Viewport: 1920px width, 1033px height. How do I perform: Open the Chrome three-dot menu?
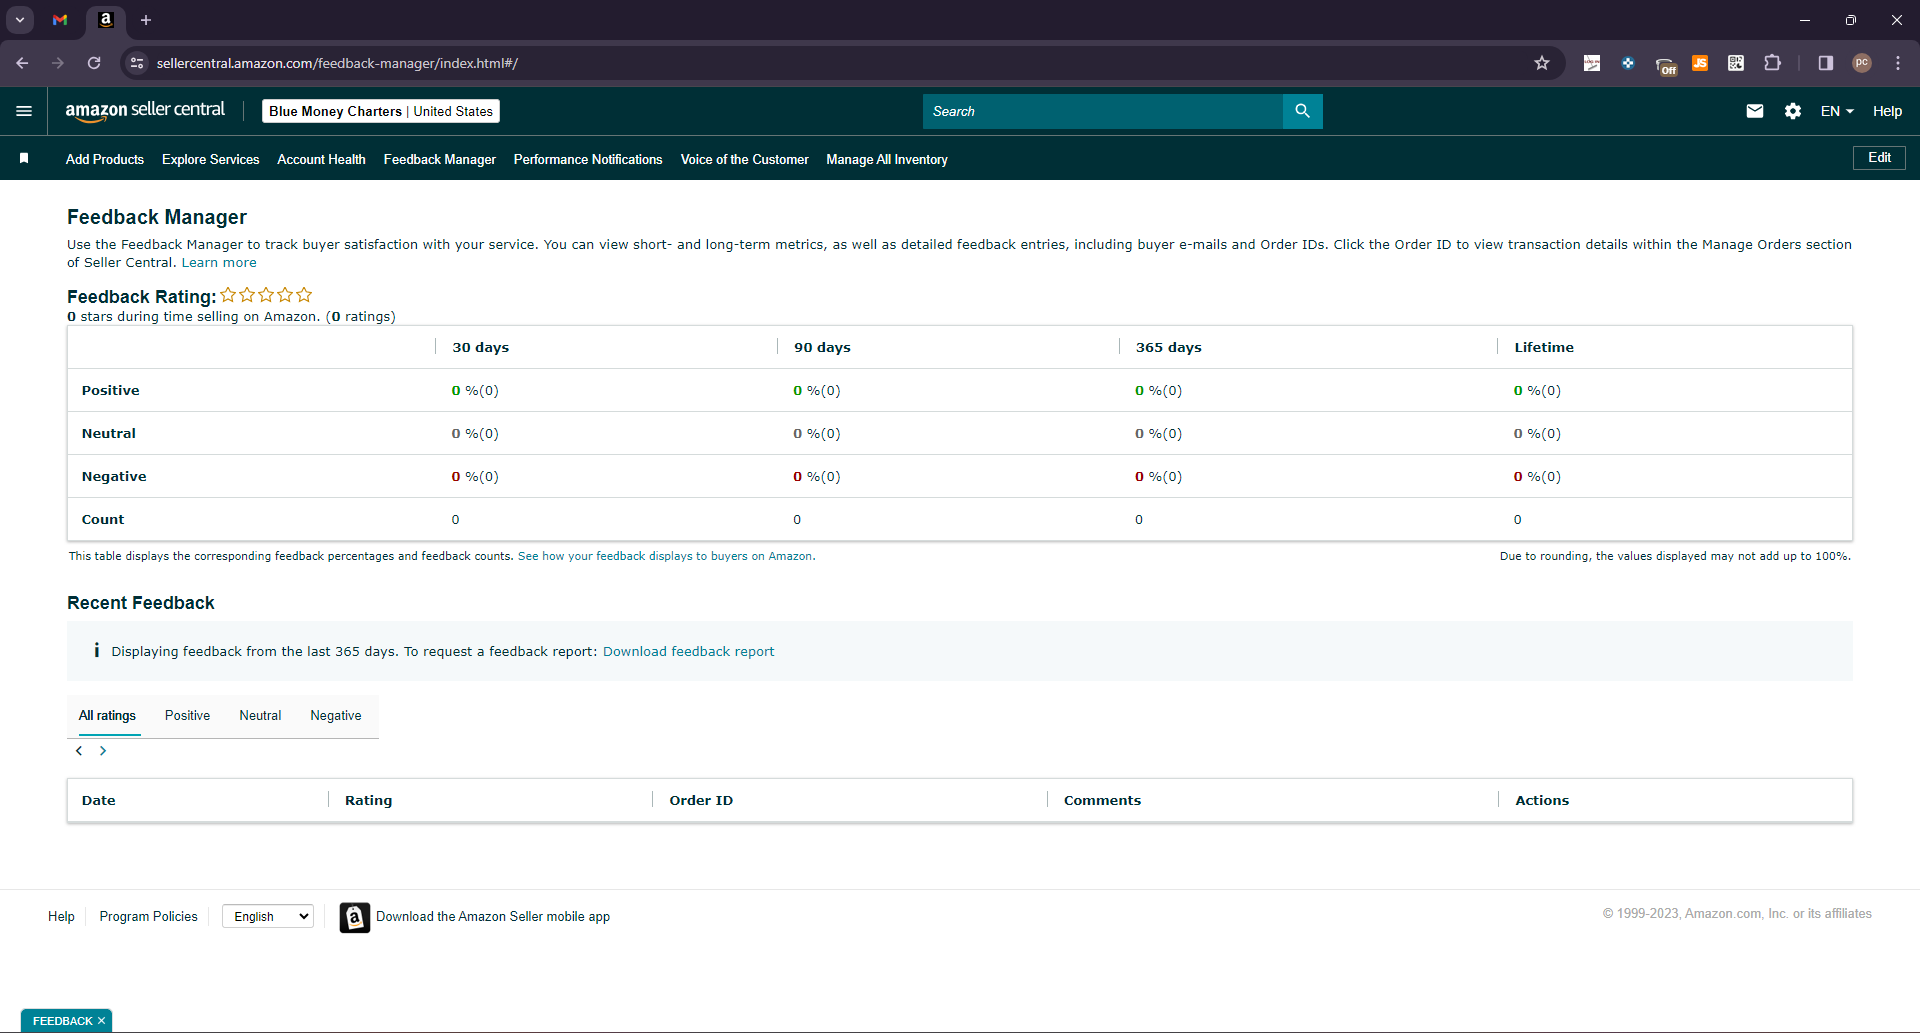point(1898,63)
